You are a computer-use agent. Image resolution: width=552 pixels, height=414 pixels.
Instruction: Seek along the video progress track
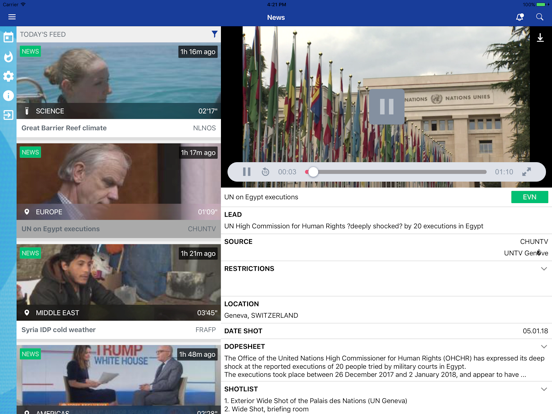(x=396, y=172)
